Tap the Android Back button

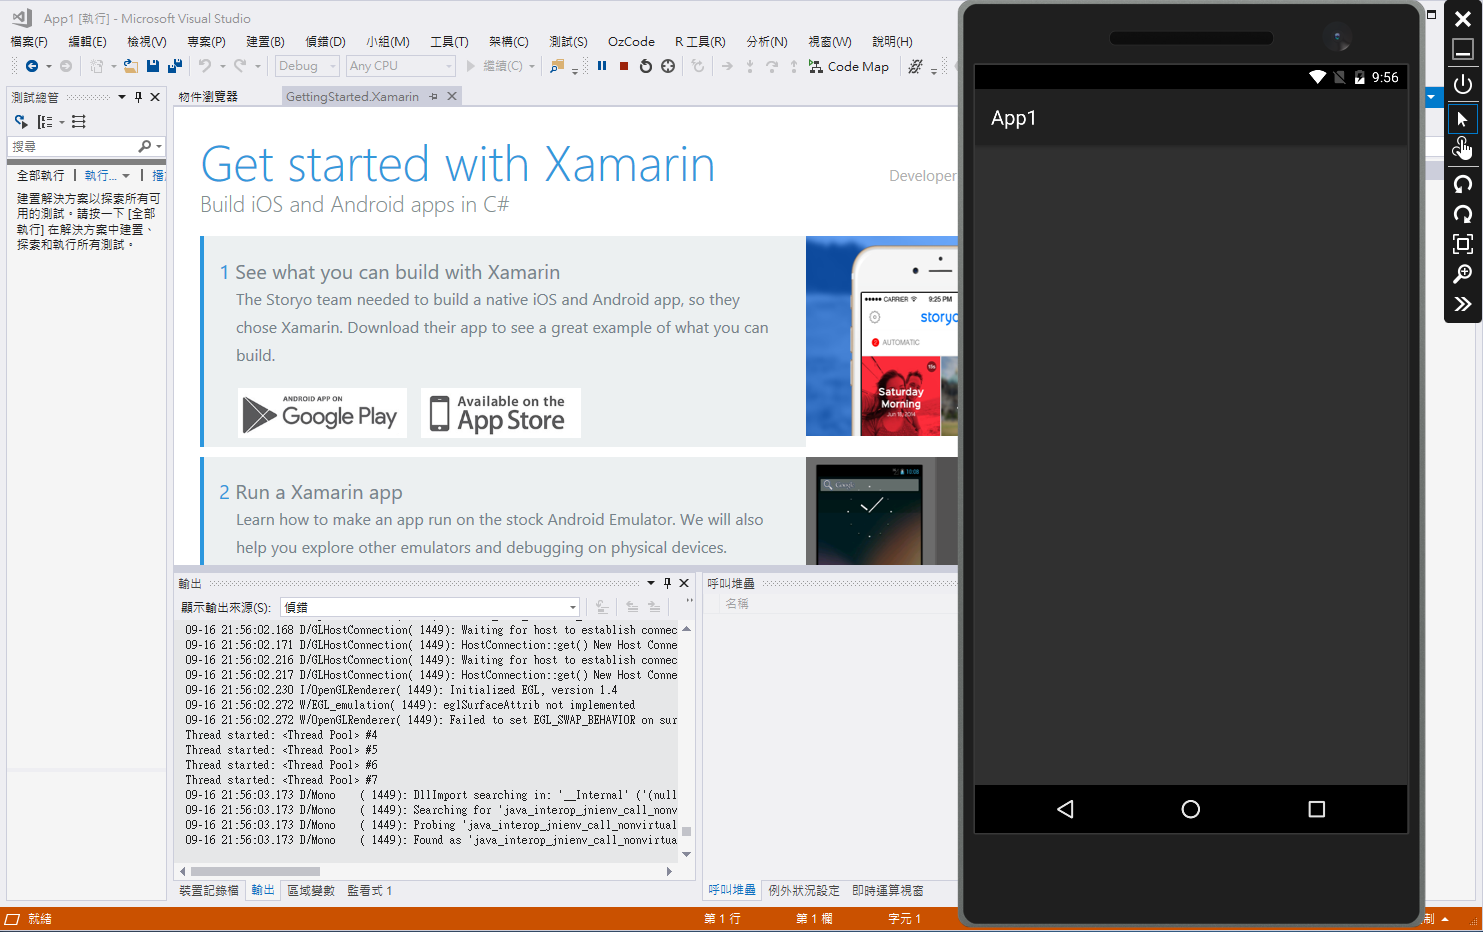pyautogui.click(x=1065, y=809)
